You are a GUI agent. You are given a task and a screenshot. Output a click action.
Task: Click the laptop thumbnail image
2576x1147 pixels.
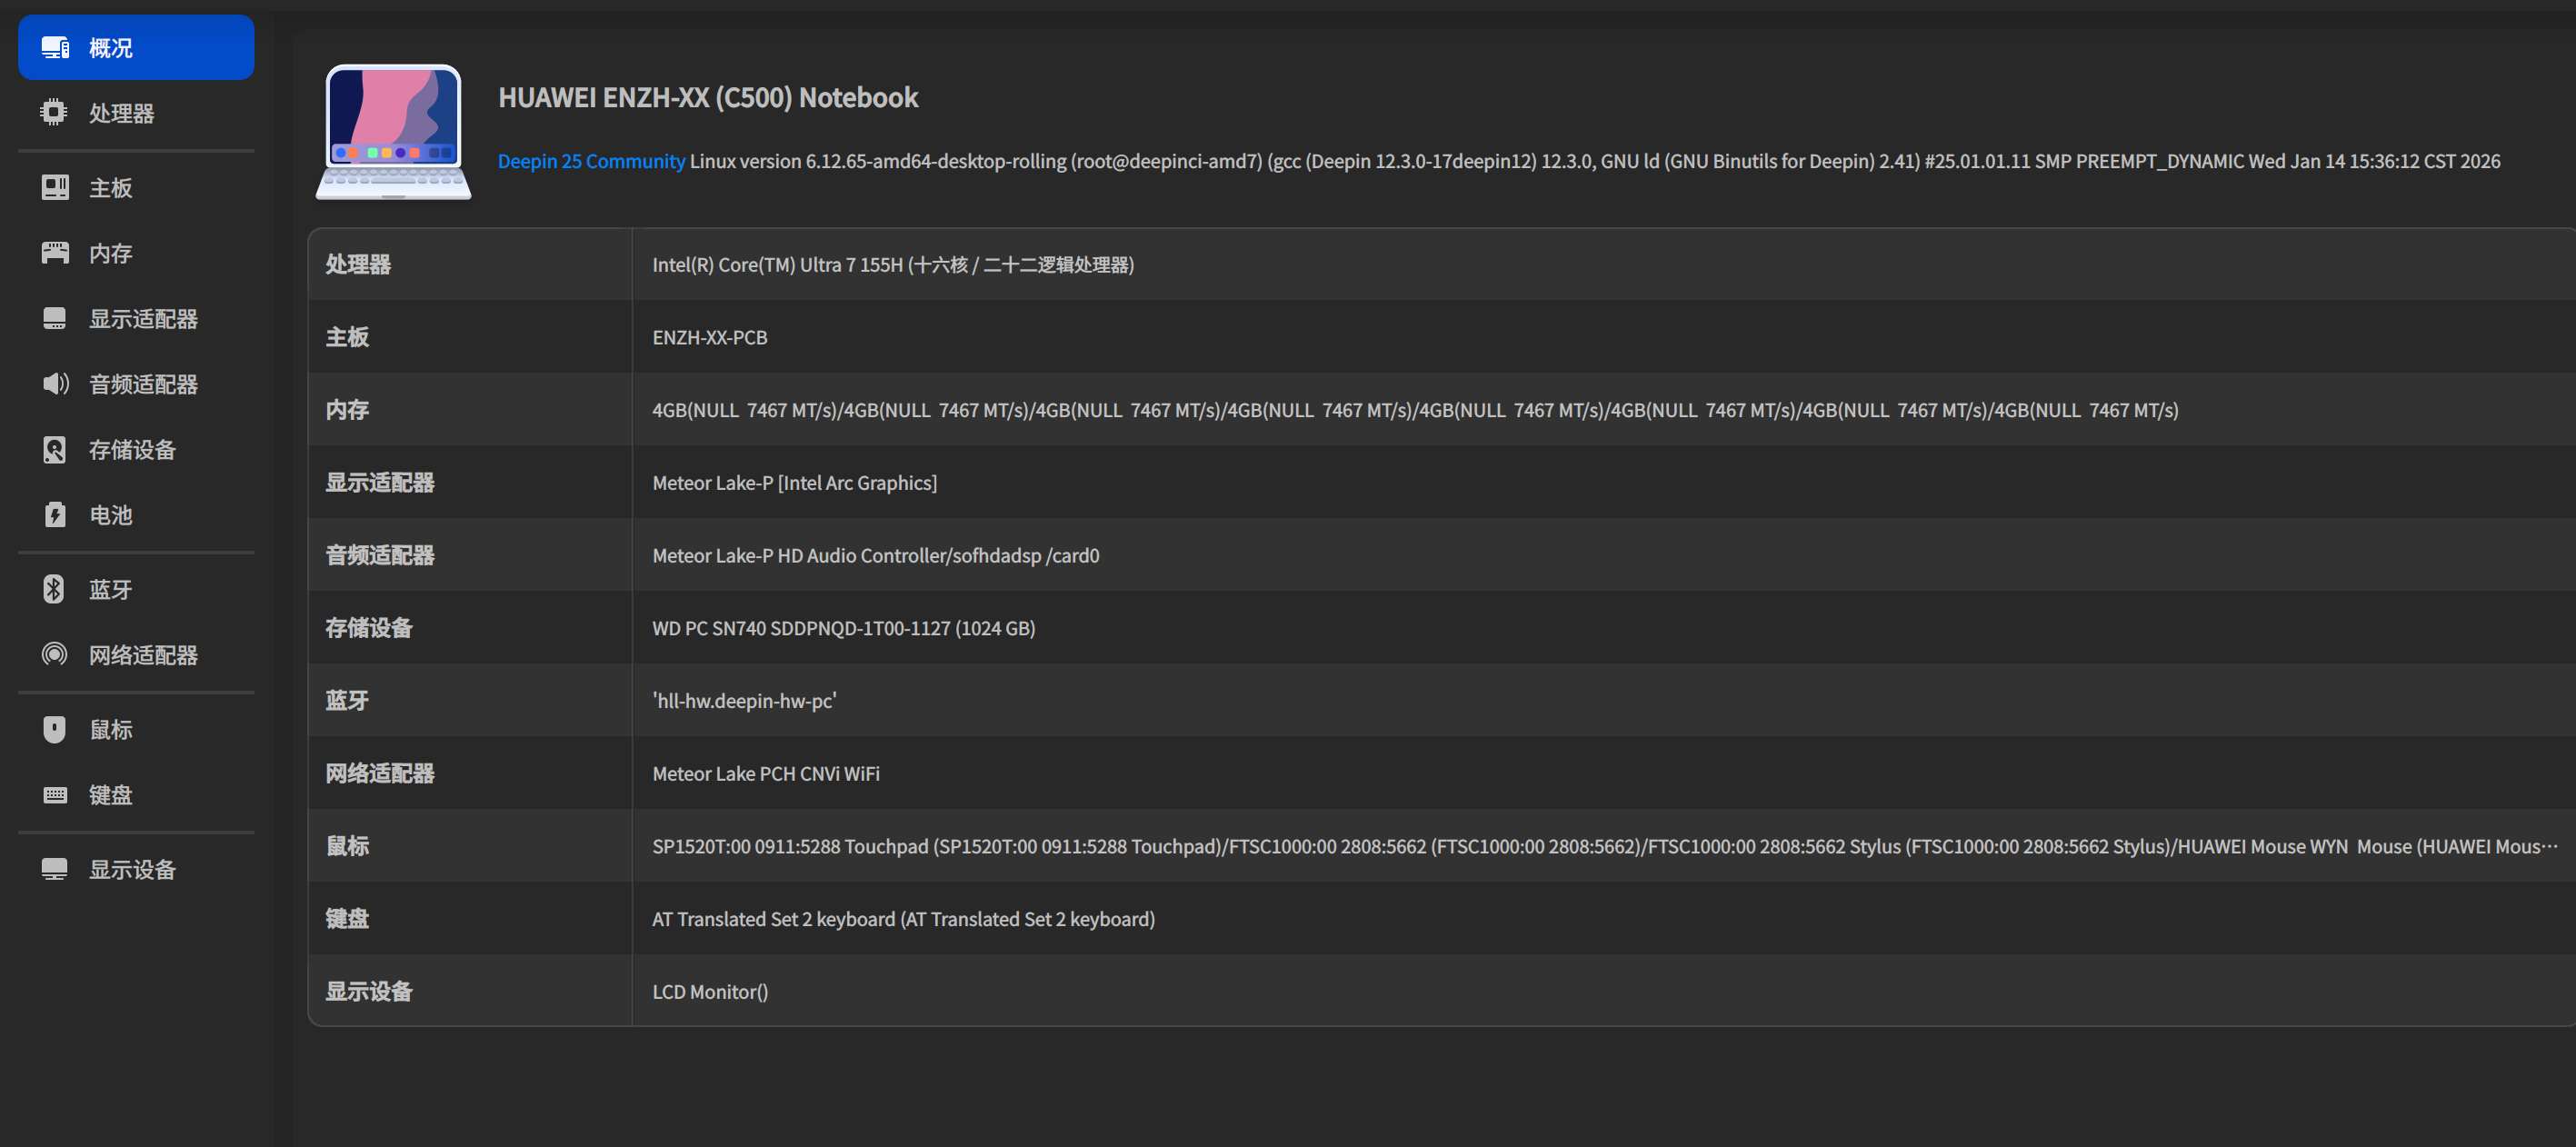pos(393,132)
